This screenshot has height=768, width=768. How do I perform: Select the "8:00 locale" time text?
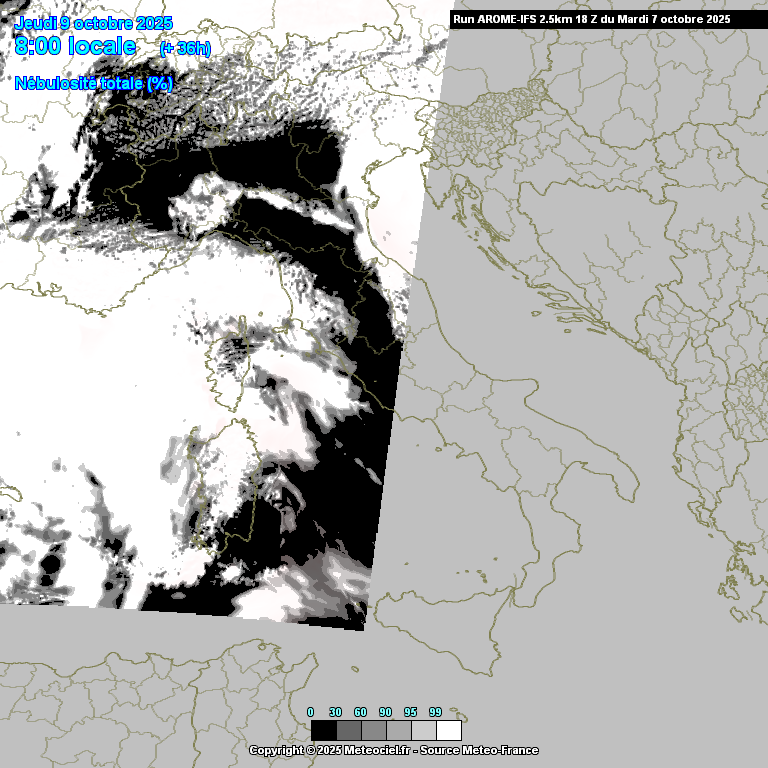[x=76, y=46]
